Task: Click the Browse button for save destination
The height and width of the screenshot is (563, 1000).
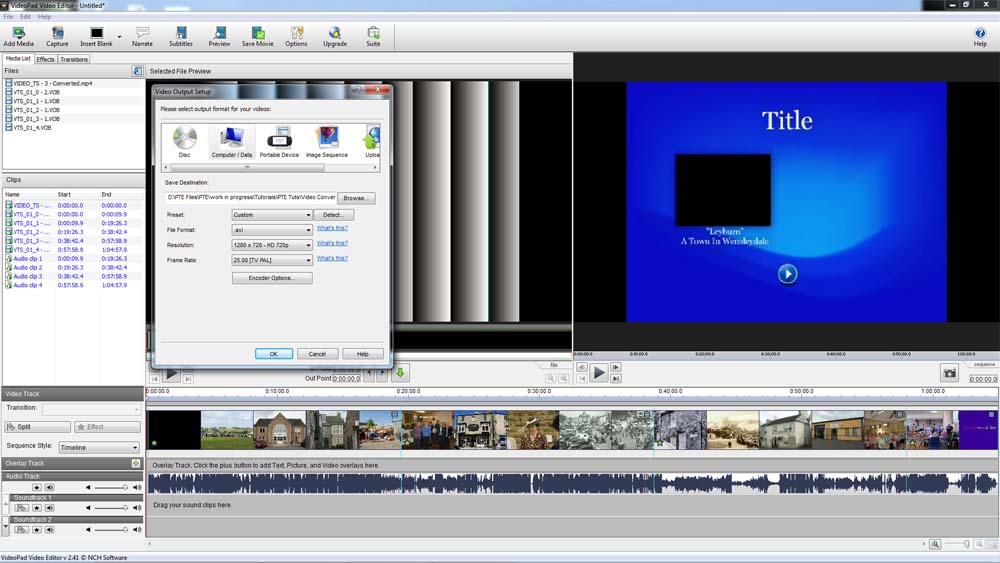Action: (356, 198)
